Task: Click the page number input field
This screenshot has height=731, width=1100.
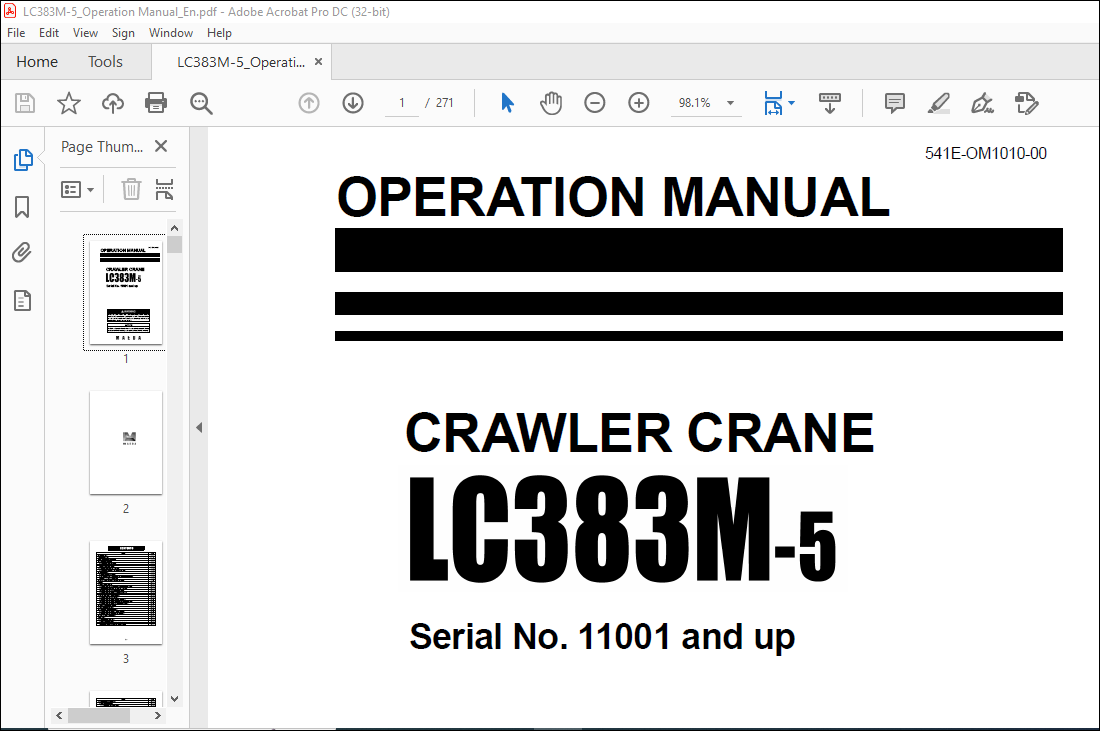Action: tap(402, 103)
